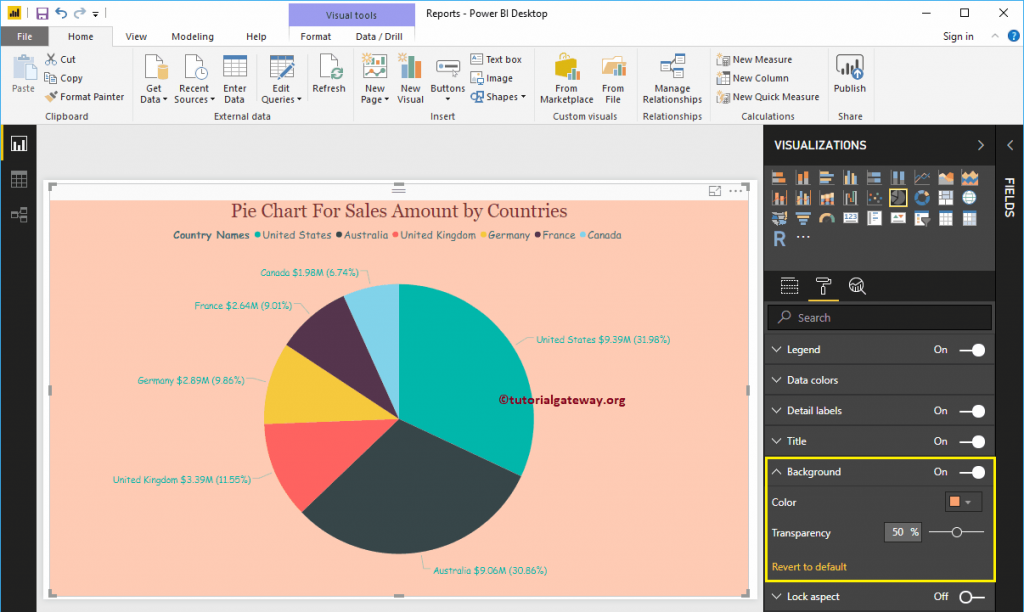
Task: Collapse the Background section
Action: pyautogui.click(x=777, y=471)
